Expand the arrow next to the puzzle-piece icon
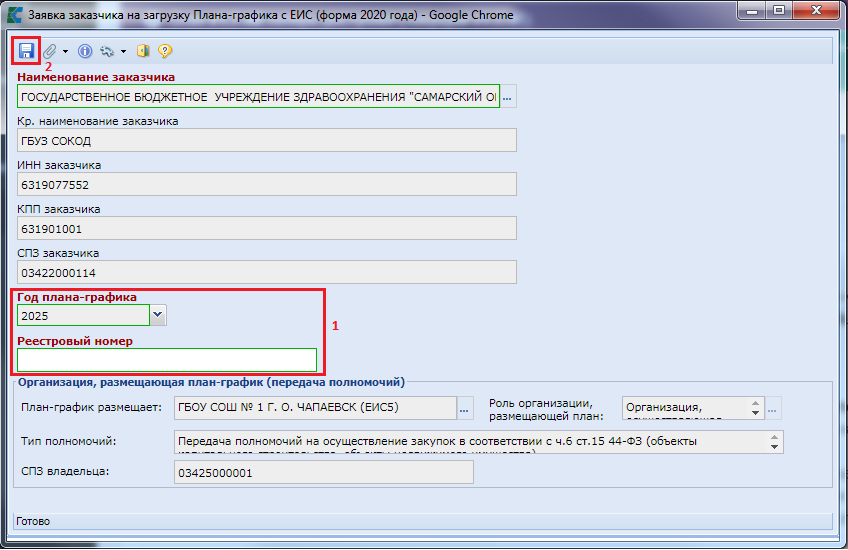The width and height of the screenshot is (848, 550). pos(123,51)
